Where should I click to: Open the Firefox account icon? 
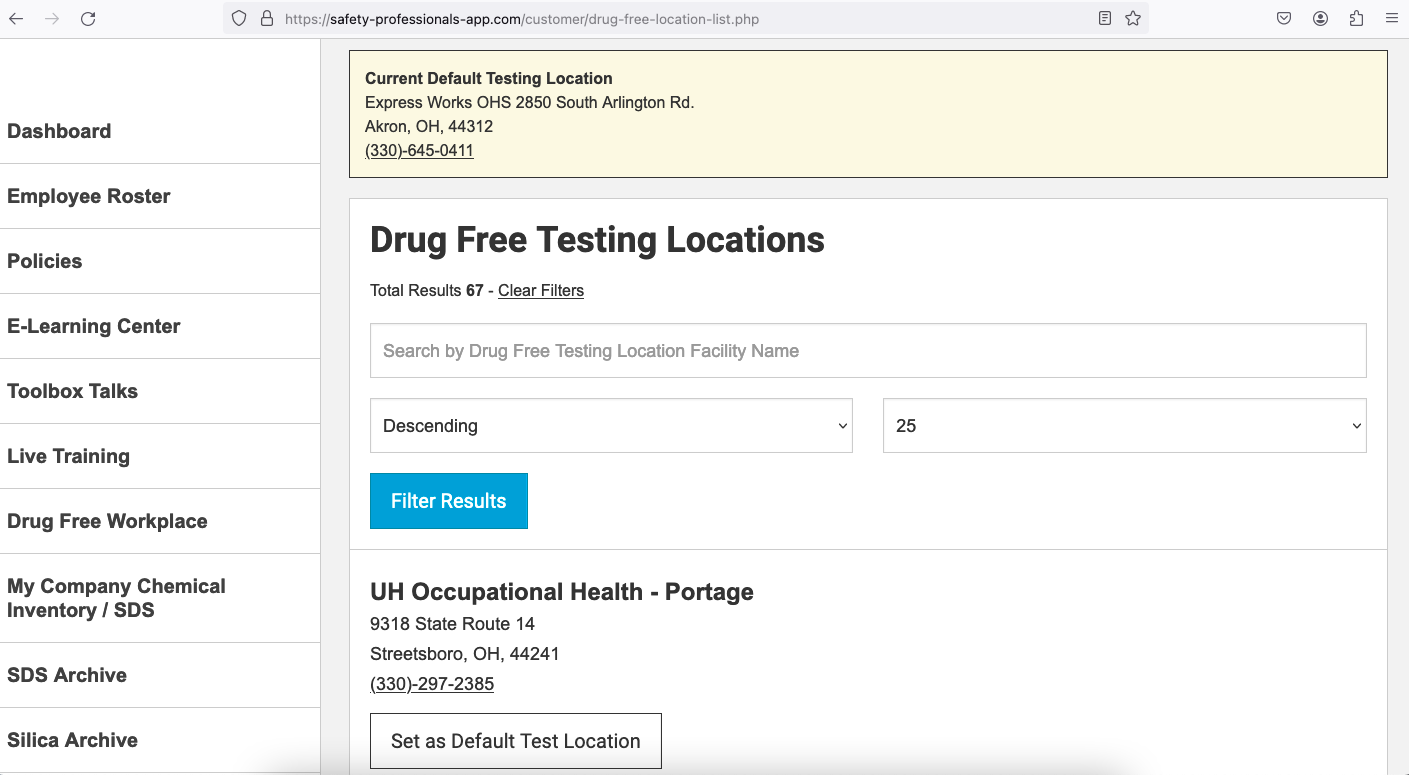[x=1320, y=18]
